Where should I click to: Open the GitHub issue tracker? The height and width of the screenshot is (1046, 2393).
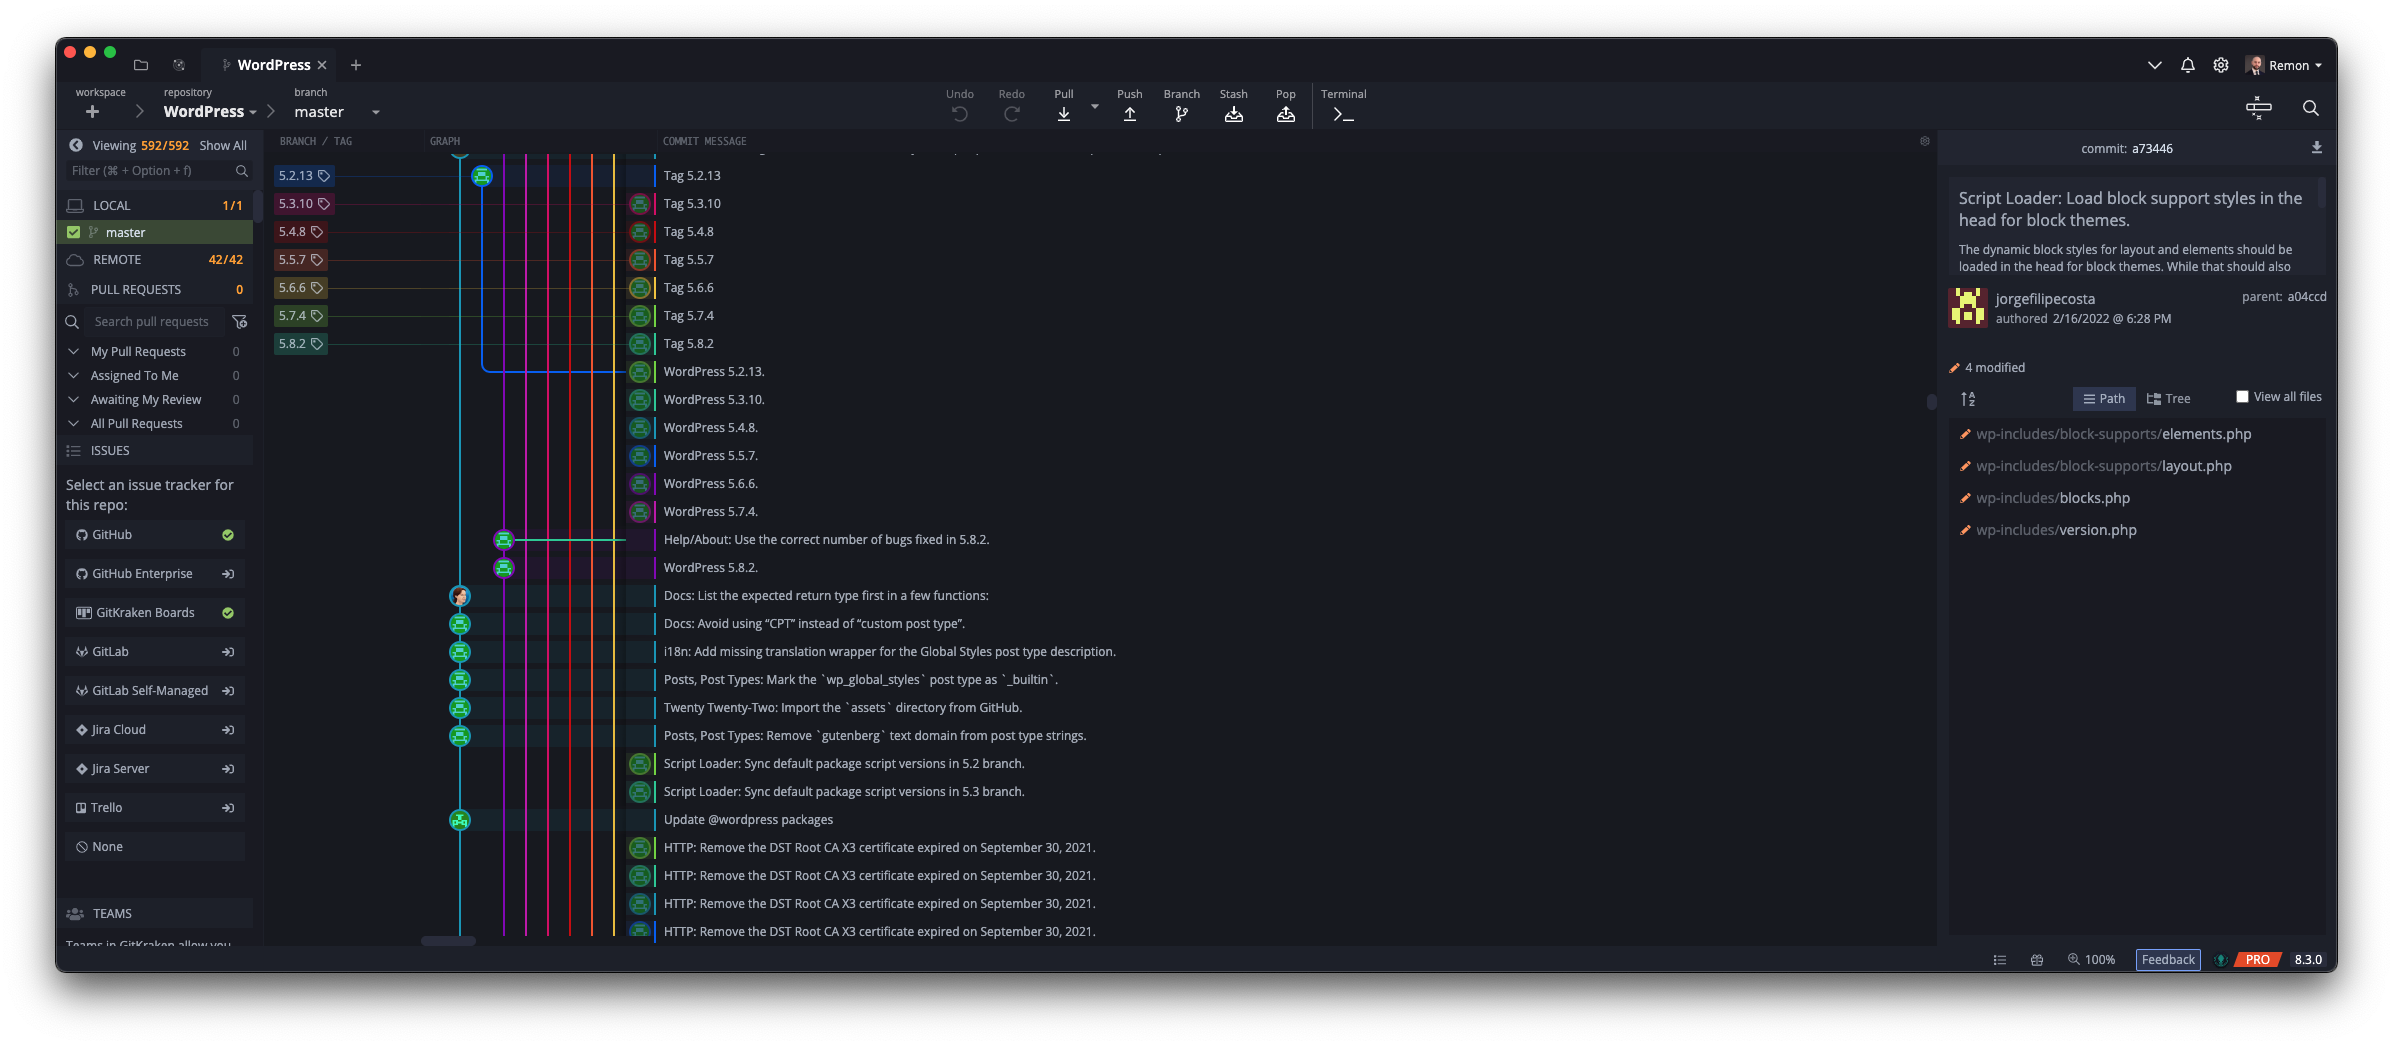click(155, 535)
